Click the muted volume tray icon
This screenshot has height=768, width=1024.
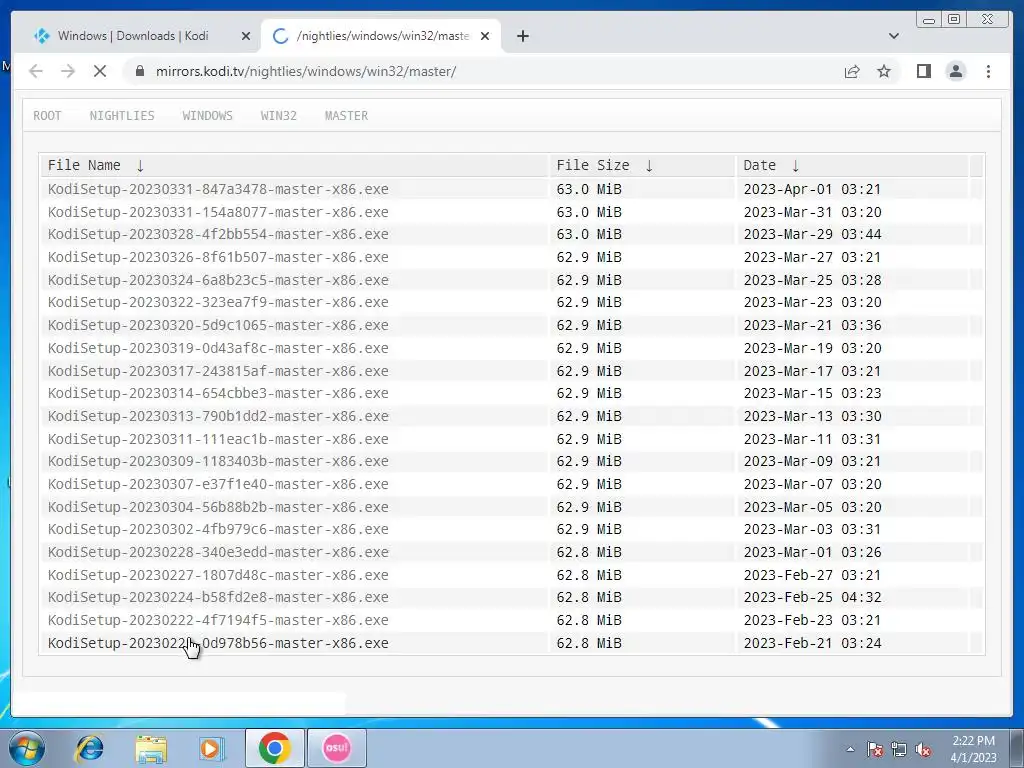(923, 750)
